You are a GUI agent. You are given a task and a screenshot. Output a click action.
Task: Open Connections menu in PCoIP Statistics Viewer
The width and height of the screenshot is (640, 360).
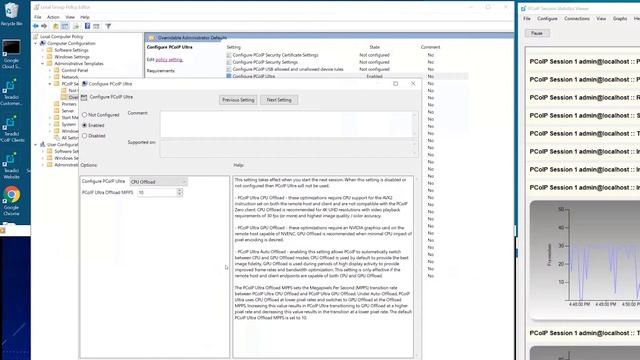(x=577, y=19)
